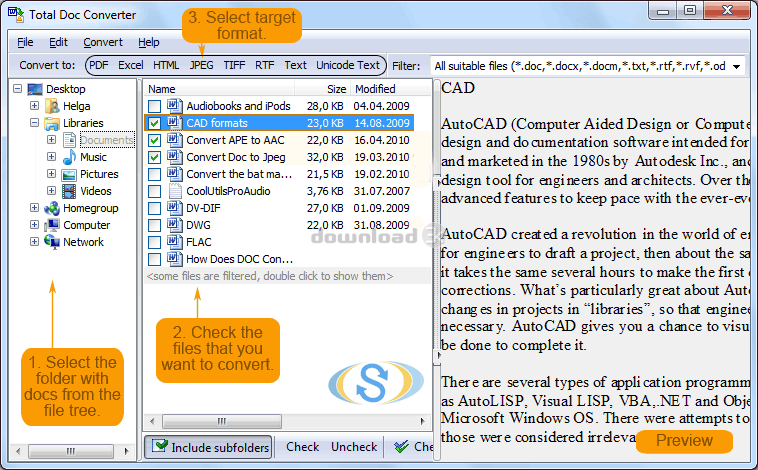Image resolution: width=758 pixels, height=470 pixels.
Task: Click the Desktop icon in the tree
Action: pyautogui.click(x=35, y=89)
